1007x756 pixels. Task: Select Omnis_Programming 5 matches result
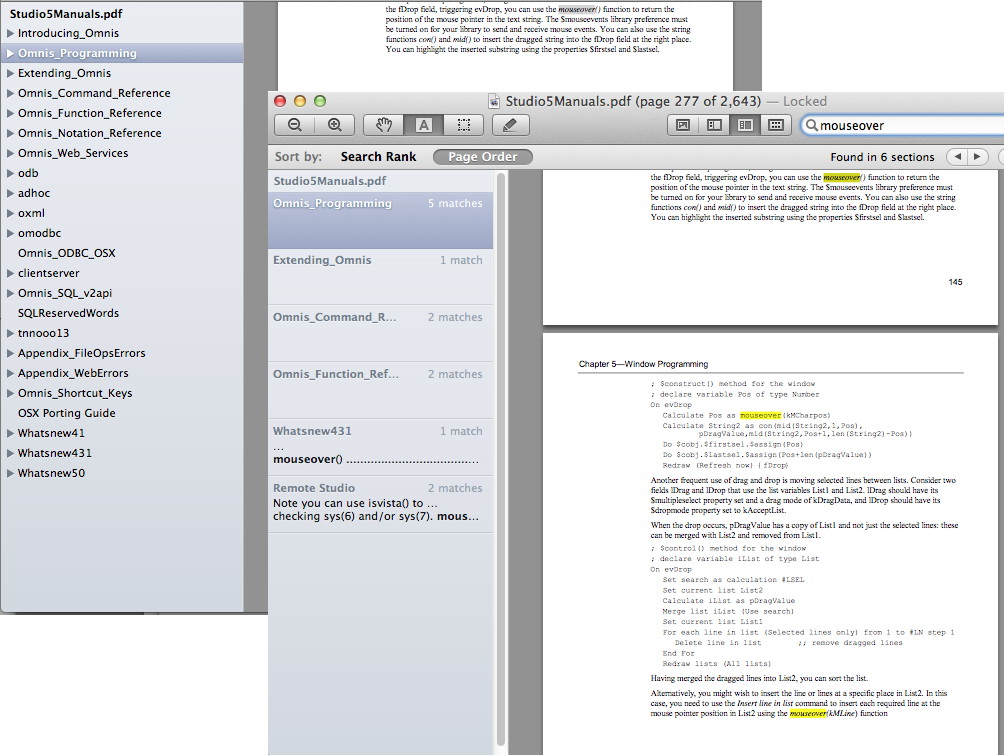click(x=380, y=220)
